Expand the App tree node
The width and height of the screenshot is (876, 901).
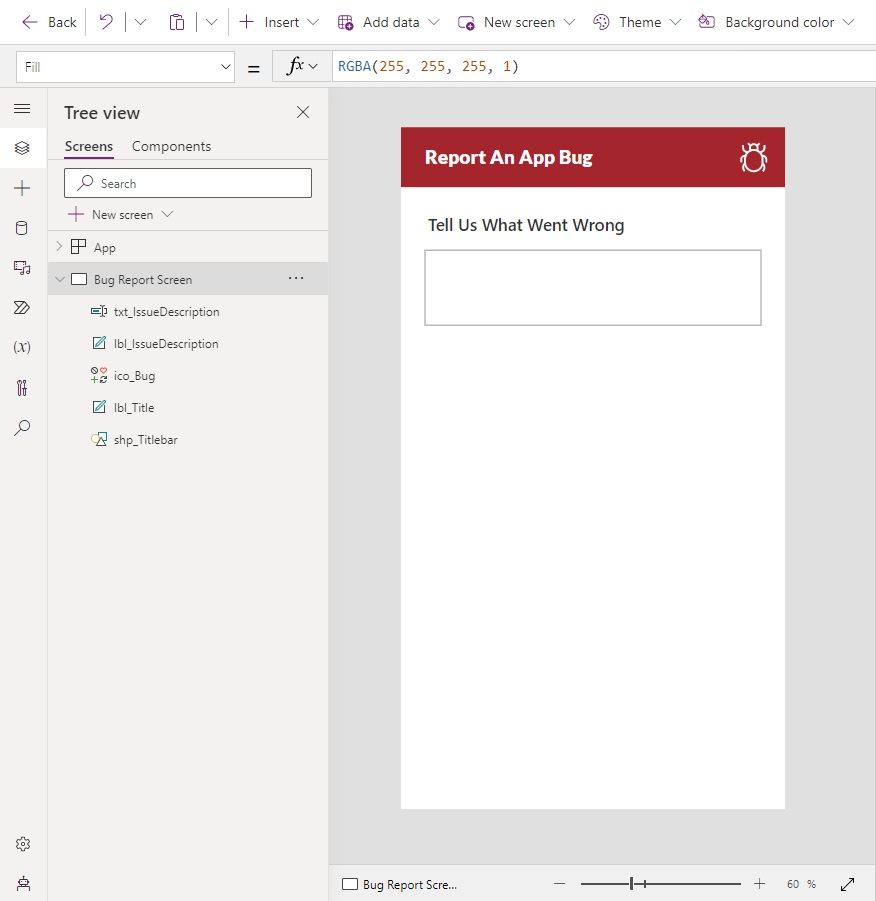point(59,247)
